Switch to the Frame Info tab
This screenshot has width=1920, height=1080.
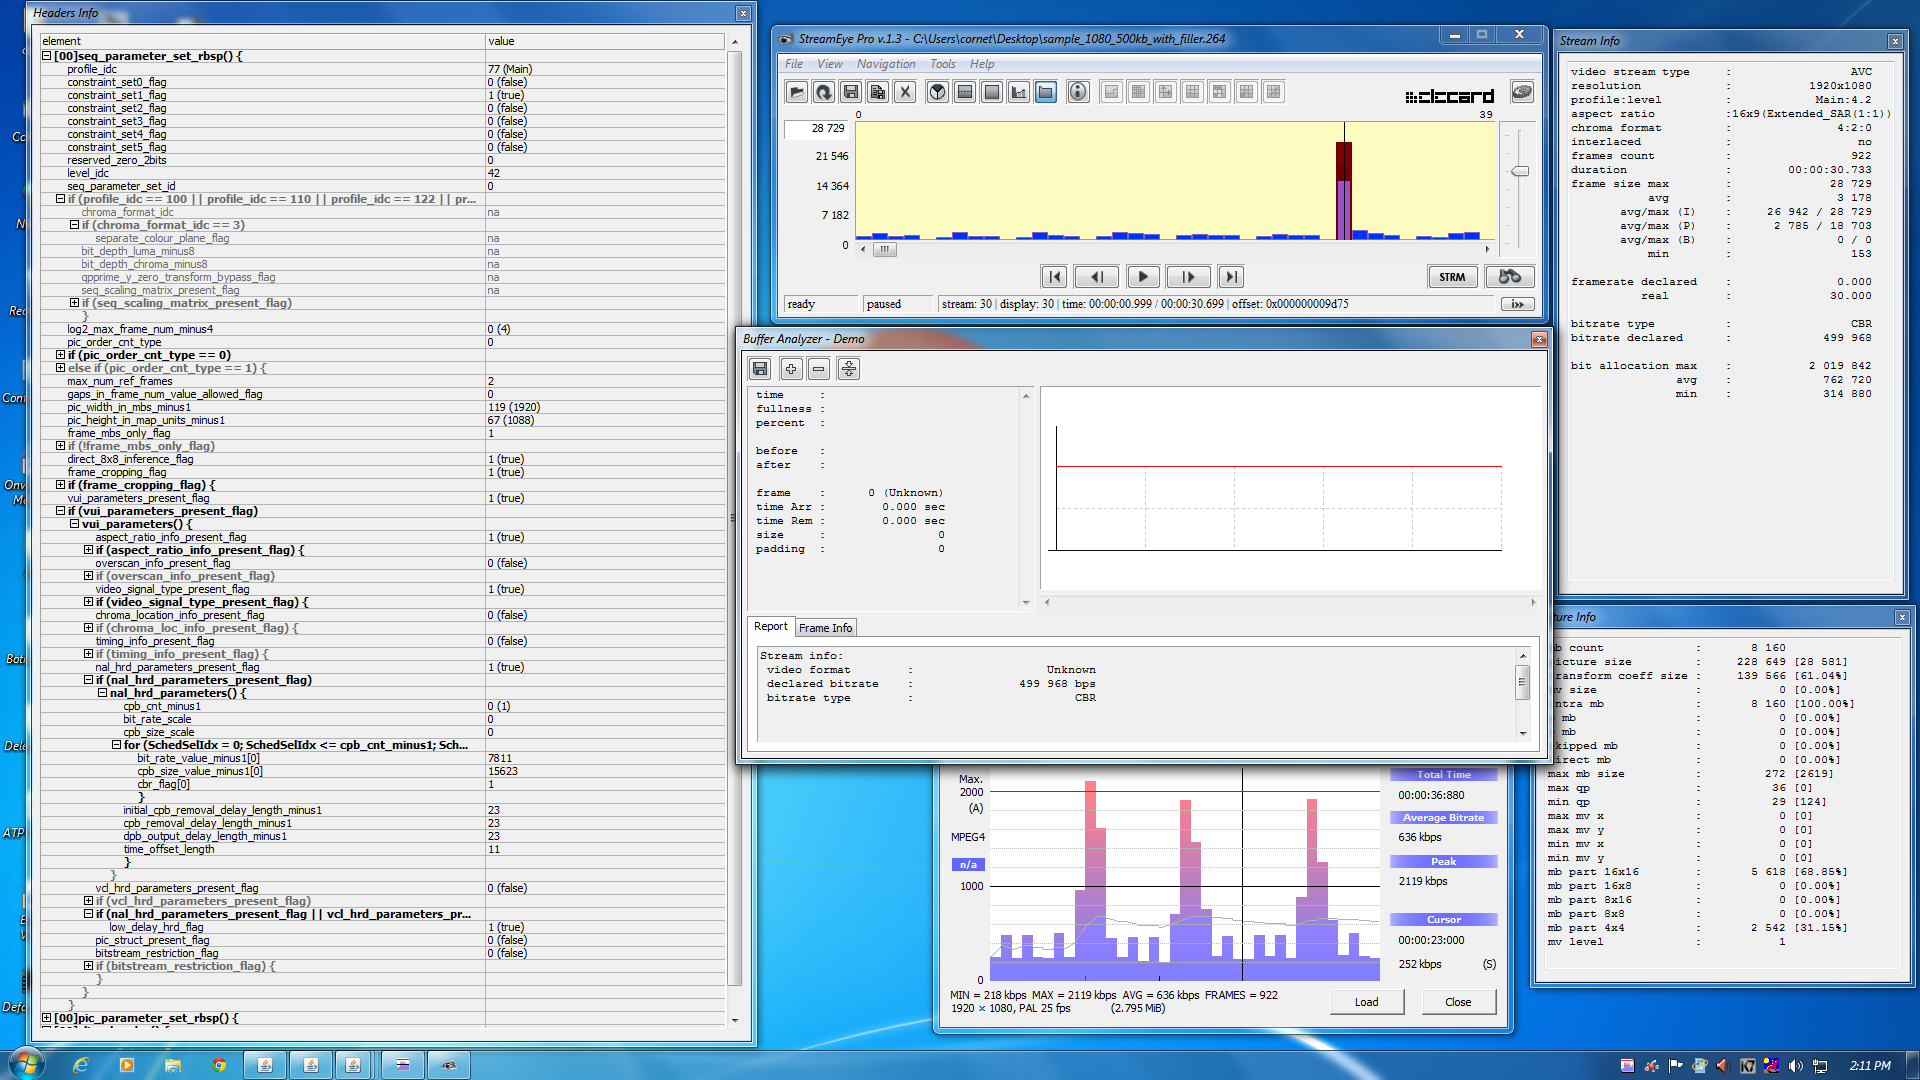(825, 628)
